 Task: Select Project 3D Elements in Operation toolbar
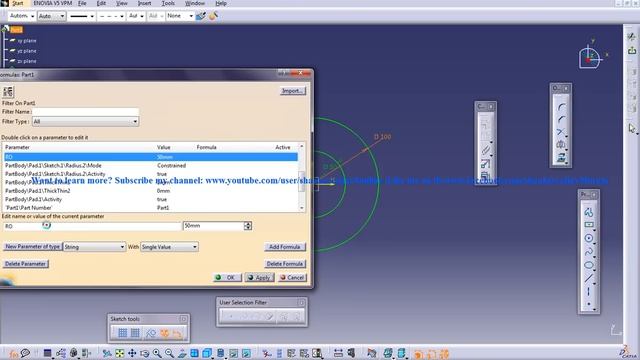(x=562, y=158)
